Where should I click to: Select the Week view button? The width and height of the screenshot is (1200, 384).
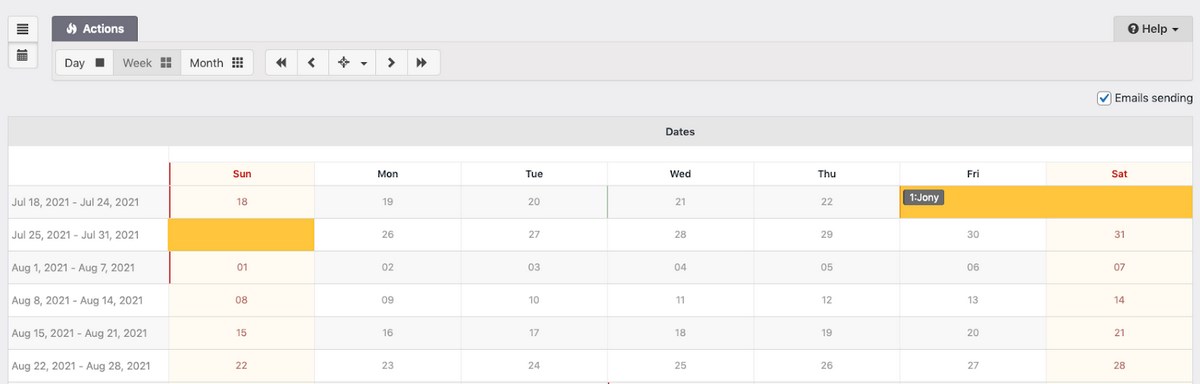click(147, 63)
